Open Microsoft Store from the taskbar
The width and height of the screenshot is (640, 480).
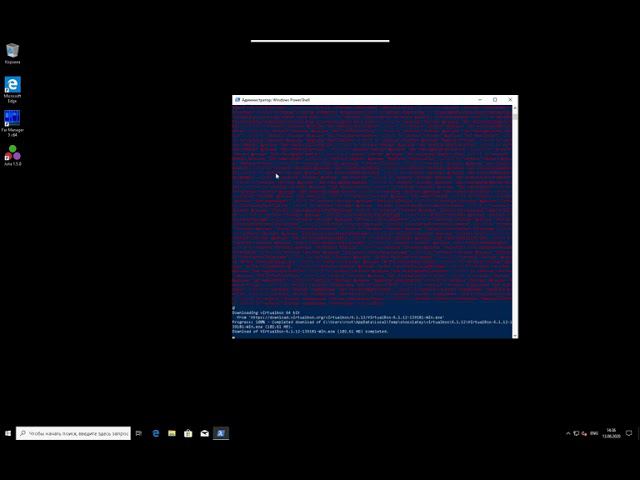188,433
